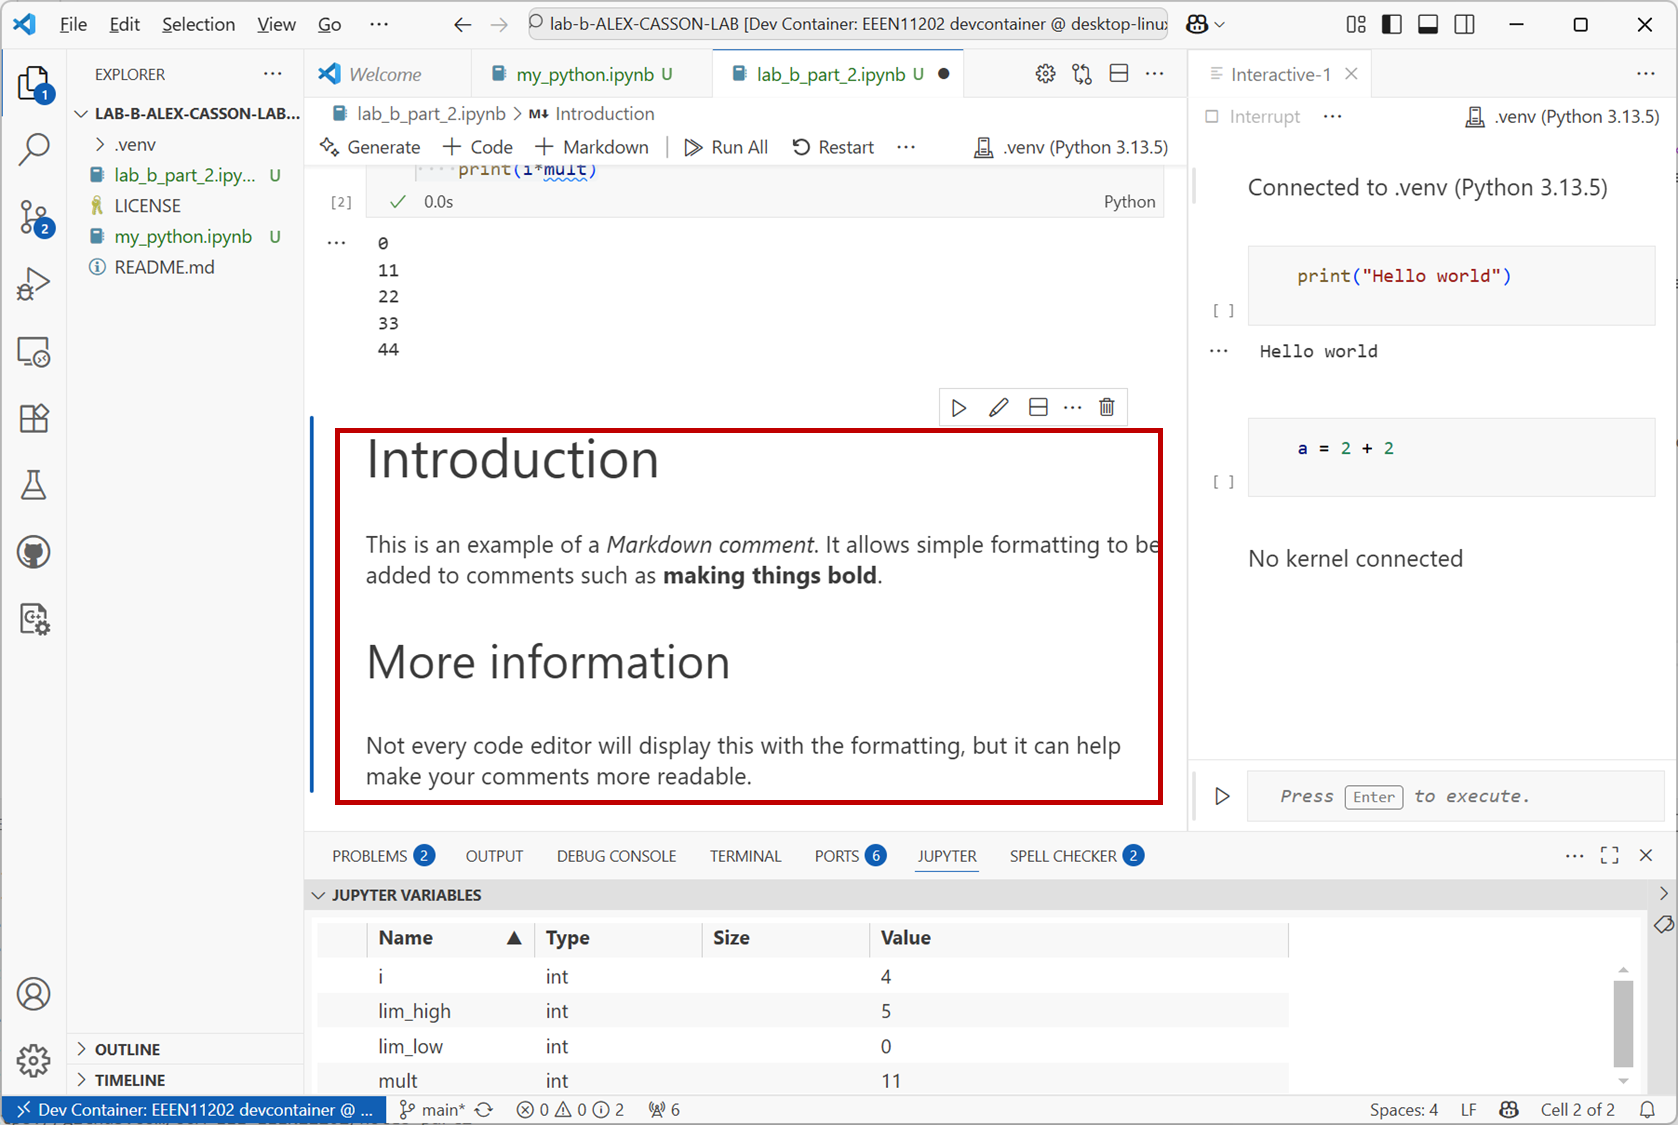Click the interactive window input box
Image resolution: width=1678 pixels, height=1125 pixels.
pyautogui.click(x=1450, y=796)
